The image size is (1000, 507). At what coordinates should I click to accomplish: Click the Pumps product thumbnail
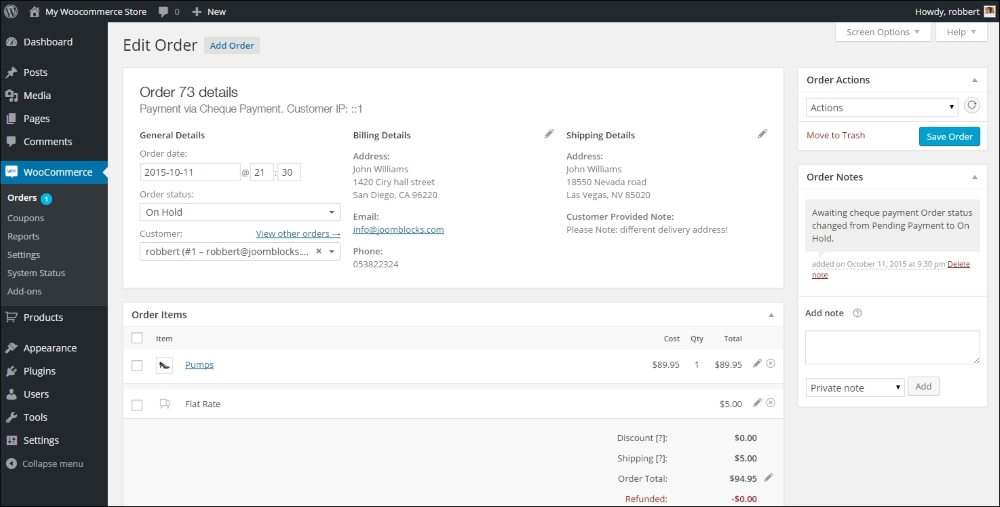(x=165, y=365)
